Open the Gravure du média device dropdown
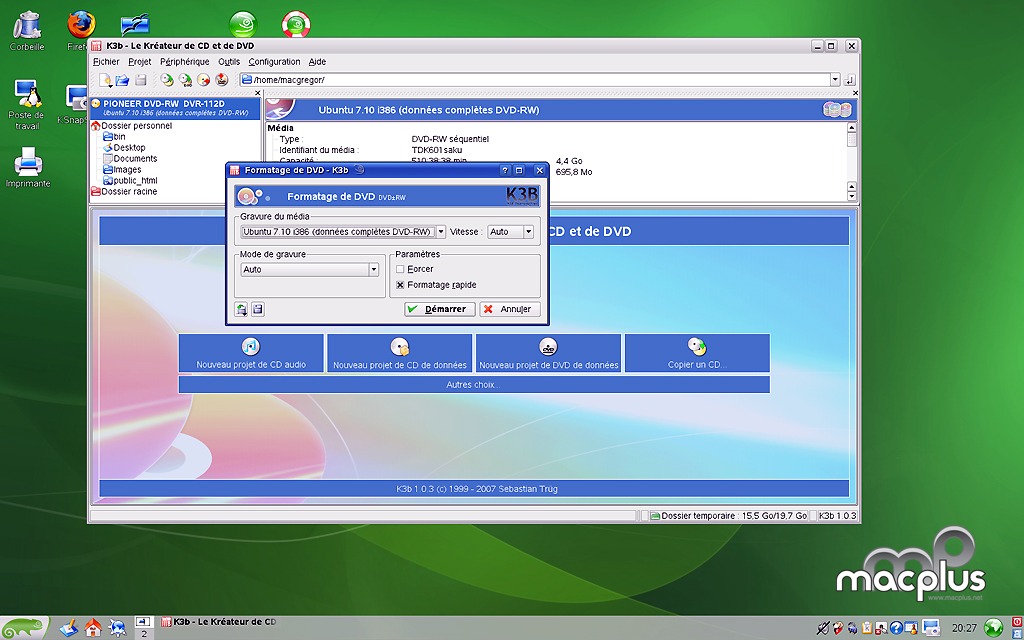 pos(342,232)
